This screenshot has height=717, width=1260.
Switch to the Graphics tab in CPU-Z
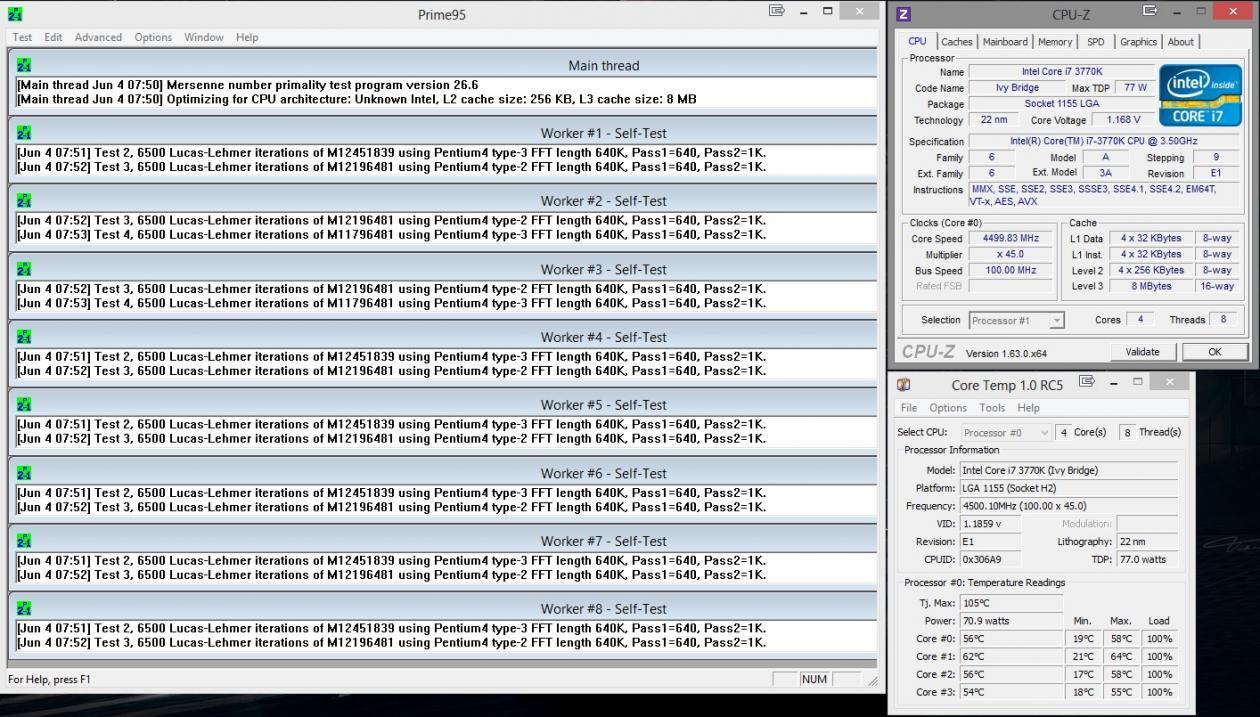click(1138, 42)
